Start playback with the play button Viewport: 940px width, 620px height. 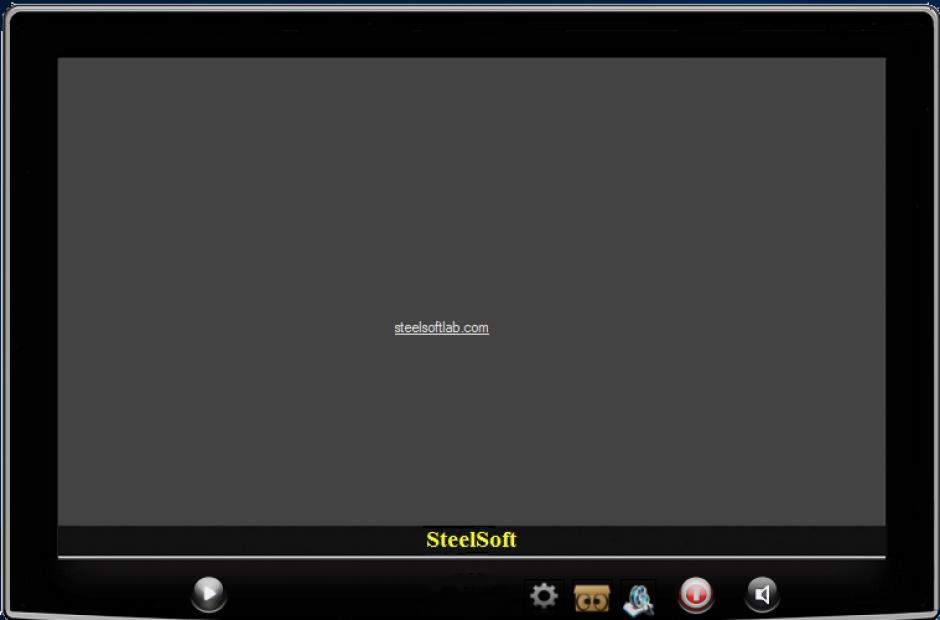pos(209,594)
